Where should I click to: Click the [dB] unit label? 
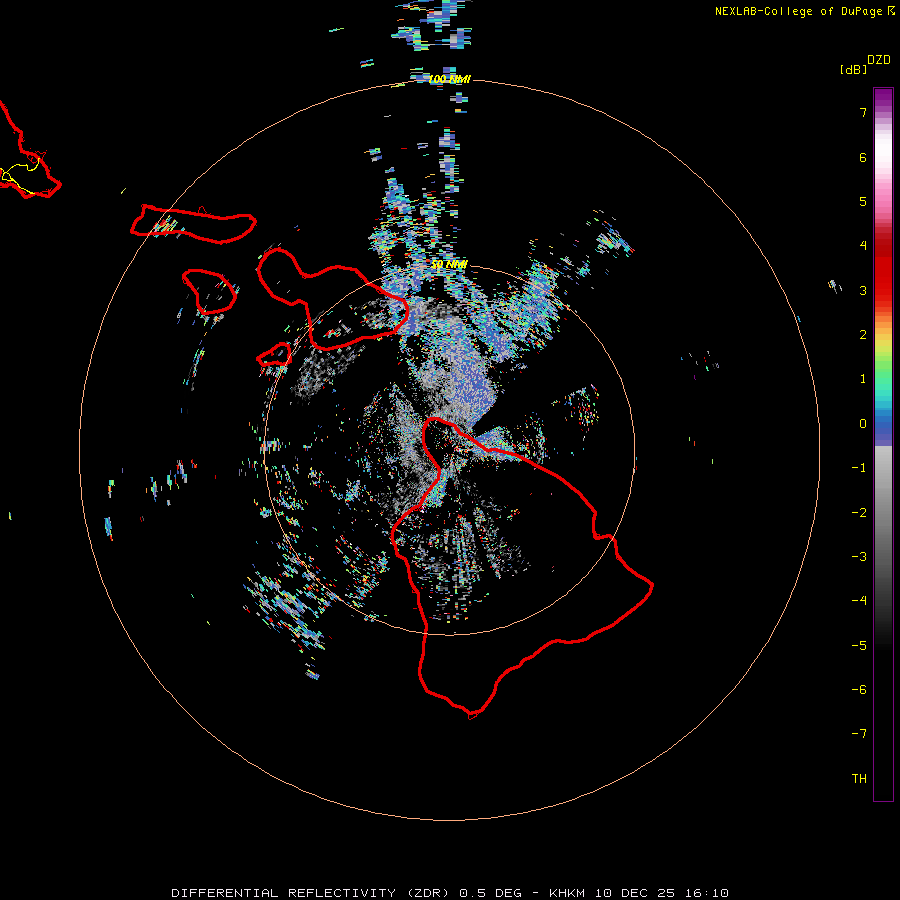click(854, 69)
